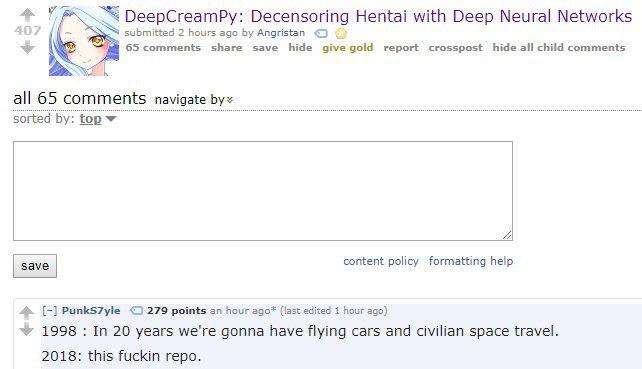
Task: Open the 'content policy' link
Action: coord(381,261)
